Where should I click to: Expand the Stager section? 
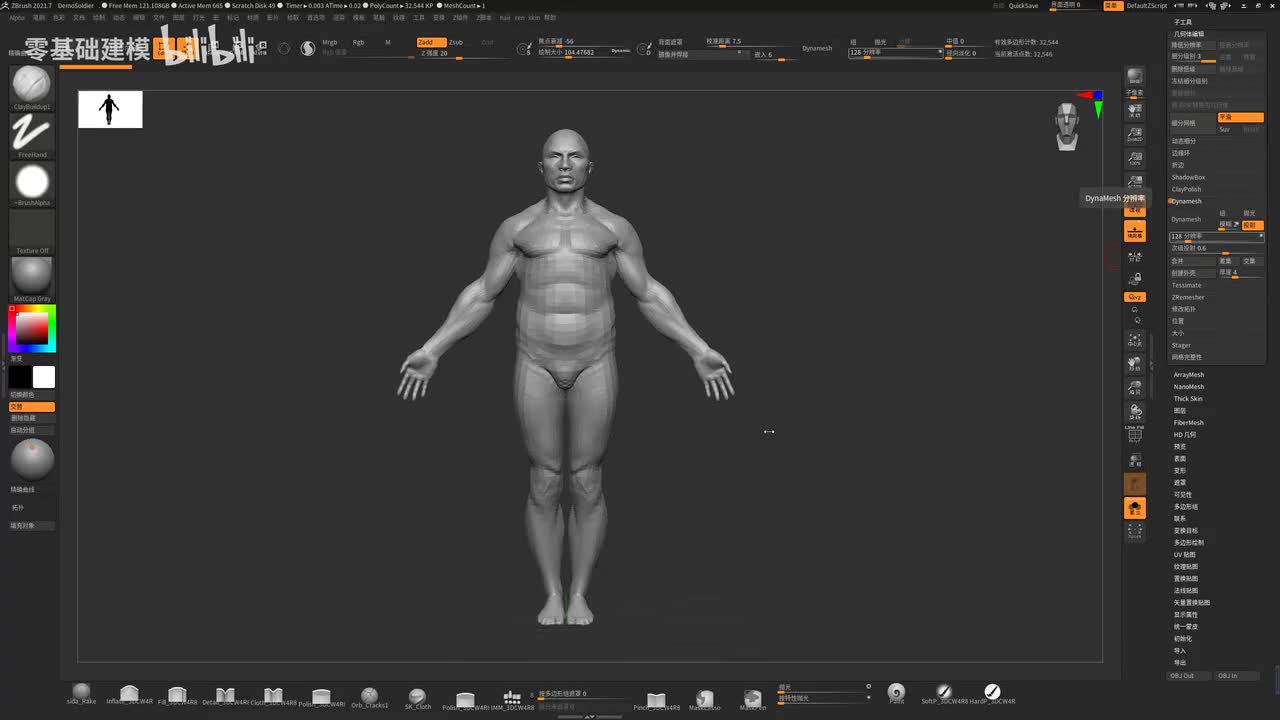(x=1182, y=345)
